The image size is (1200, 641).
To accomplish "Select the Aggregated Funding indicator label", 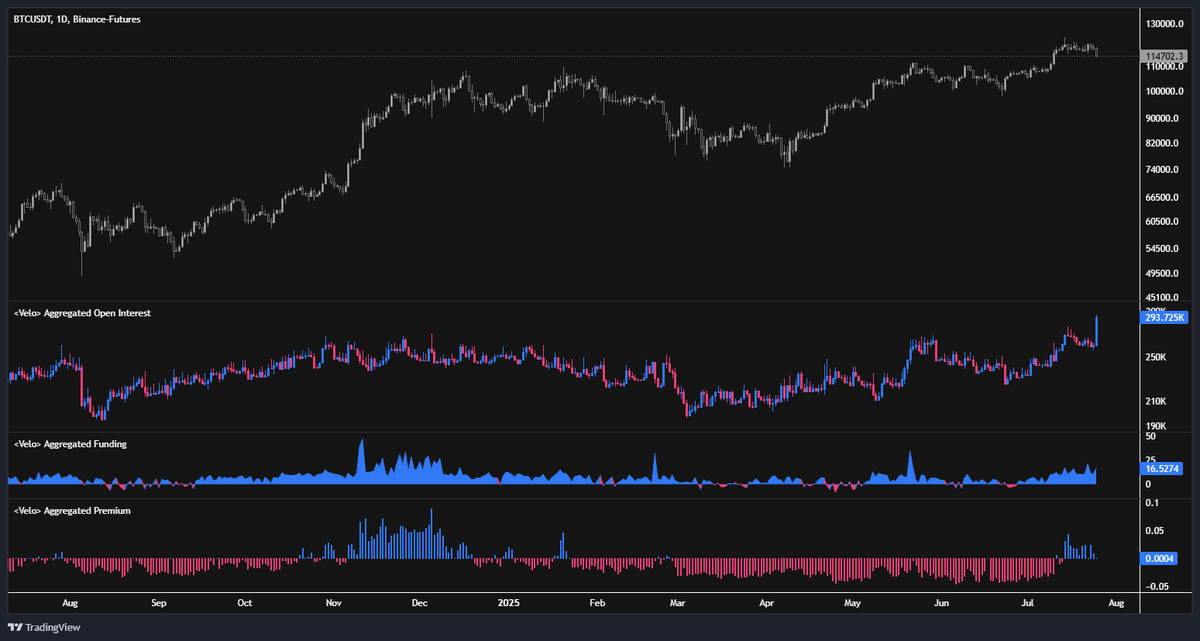I will pos(70,443).
